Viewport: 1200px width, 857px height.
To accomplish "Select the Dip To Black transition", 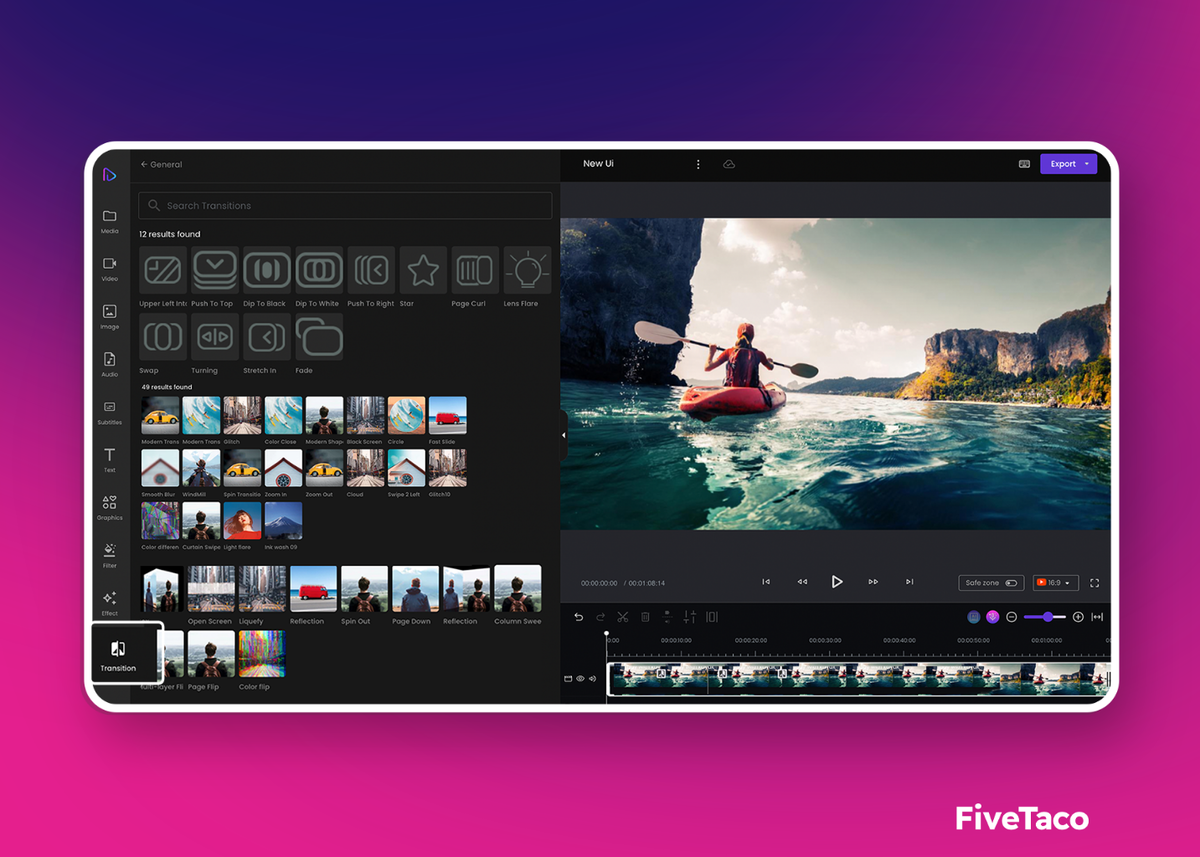I will [267, 271].
